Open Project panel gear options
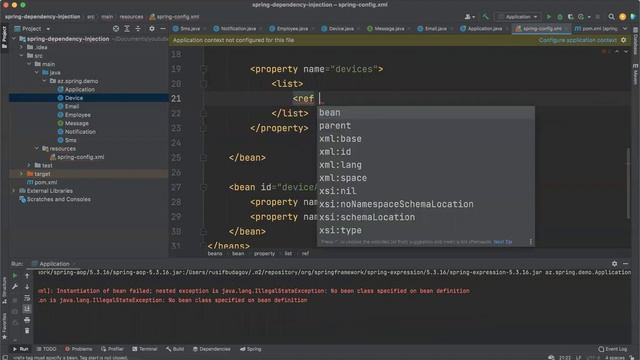The width and height of the screenshot is (640, 360). (x=152, y=29)
